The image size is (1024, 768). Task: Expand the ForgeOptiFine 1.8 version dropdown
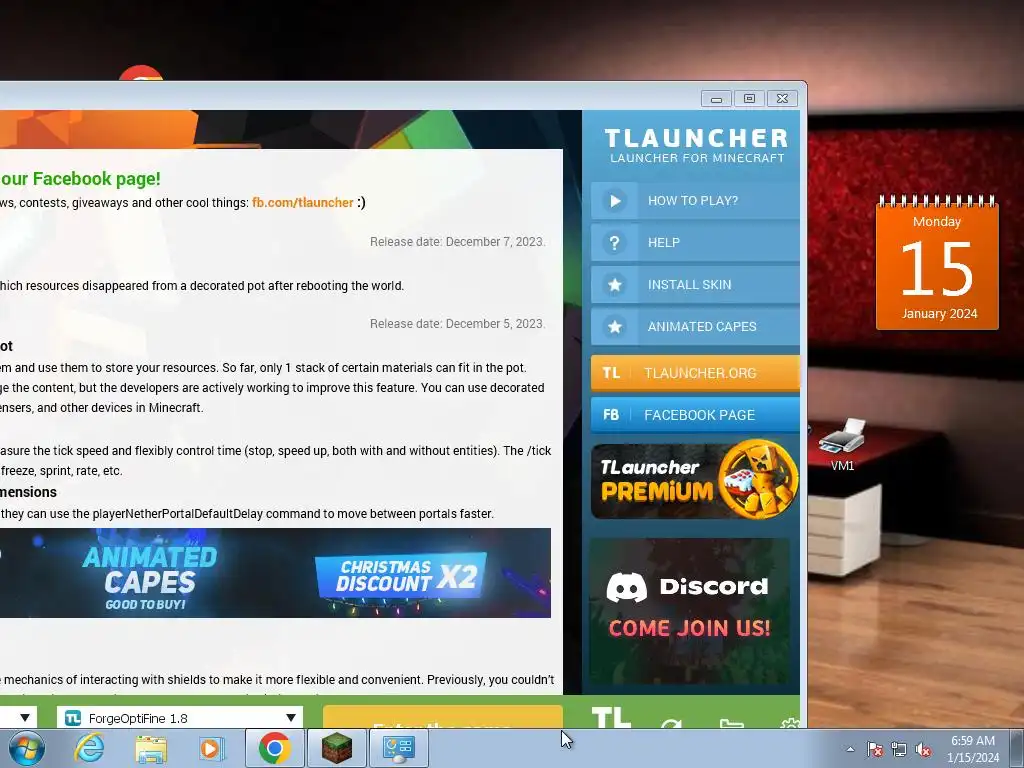(x=291, y=718)
